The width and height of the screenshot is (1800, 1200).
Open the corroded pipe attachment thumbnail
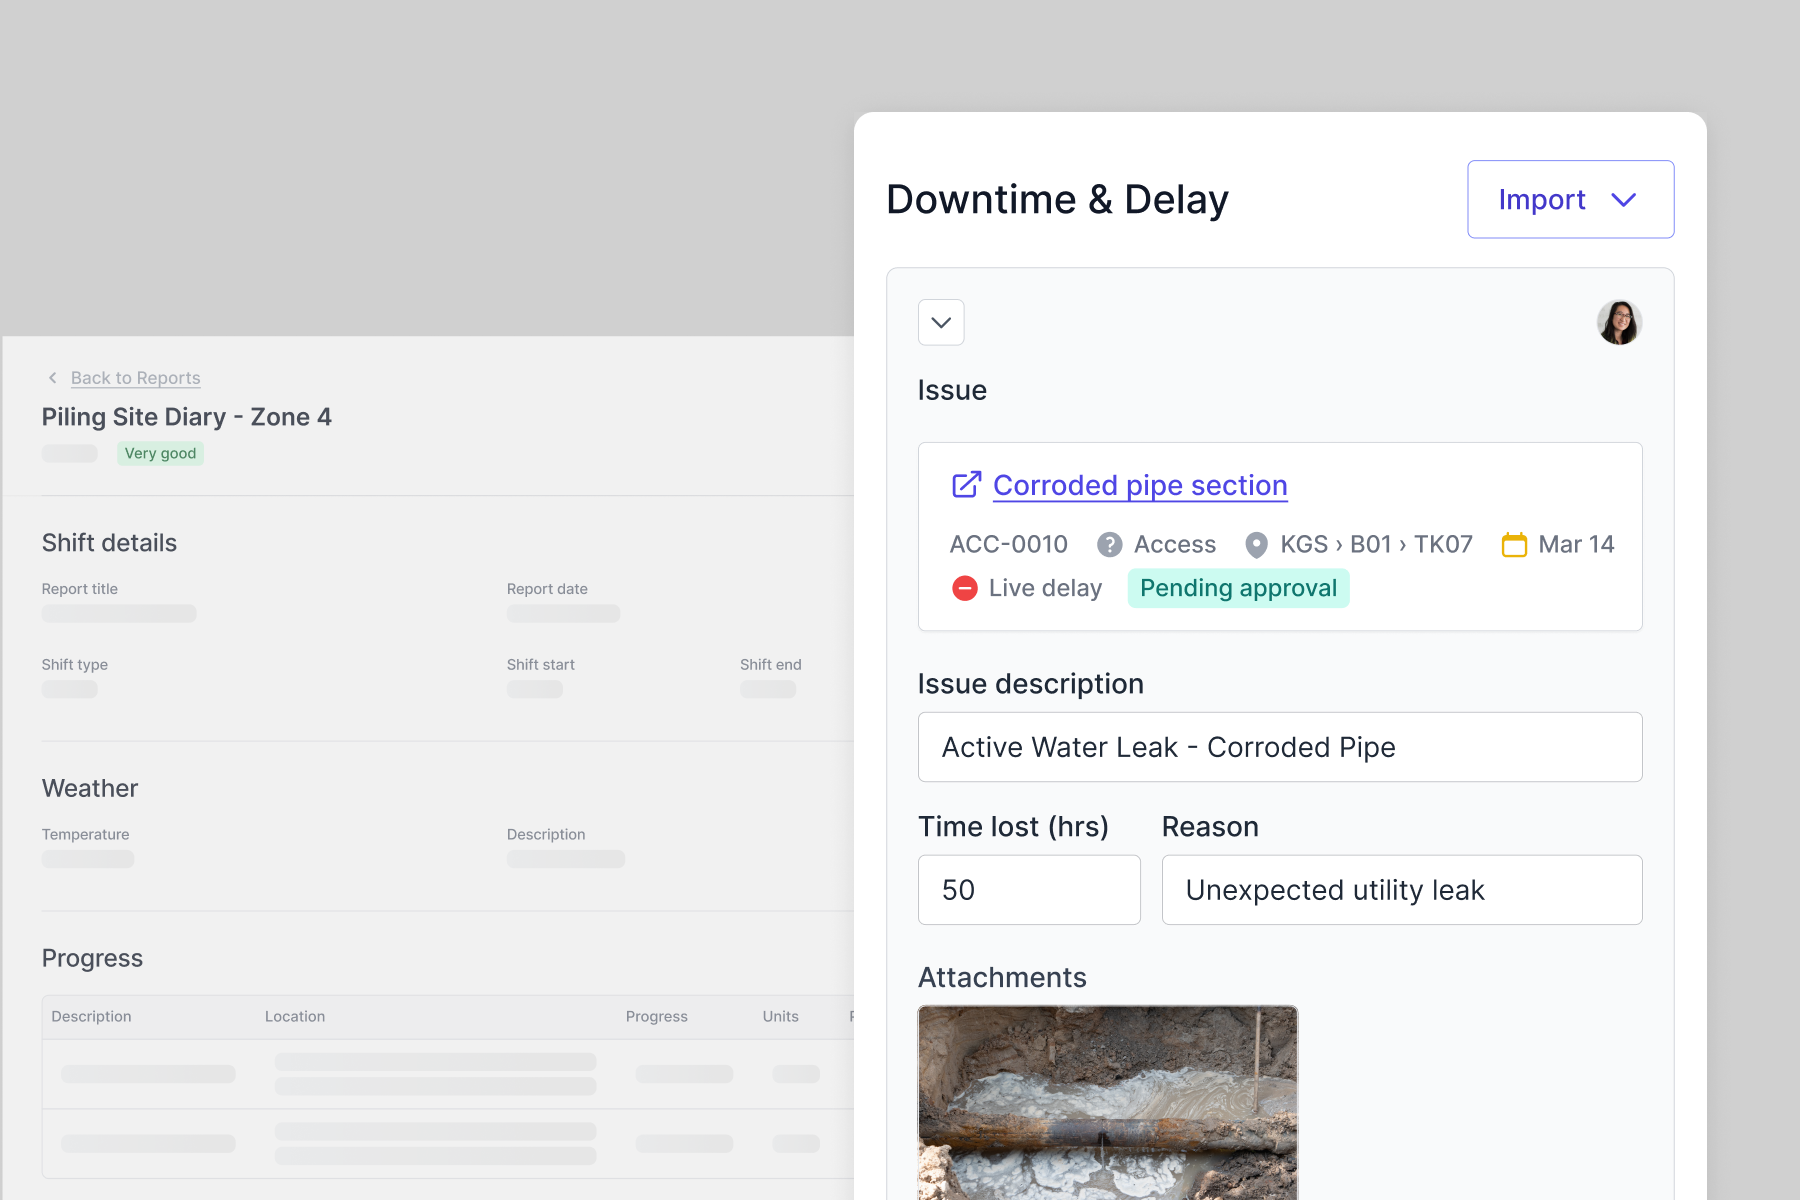click(x=1108, y=1102)
